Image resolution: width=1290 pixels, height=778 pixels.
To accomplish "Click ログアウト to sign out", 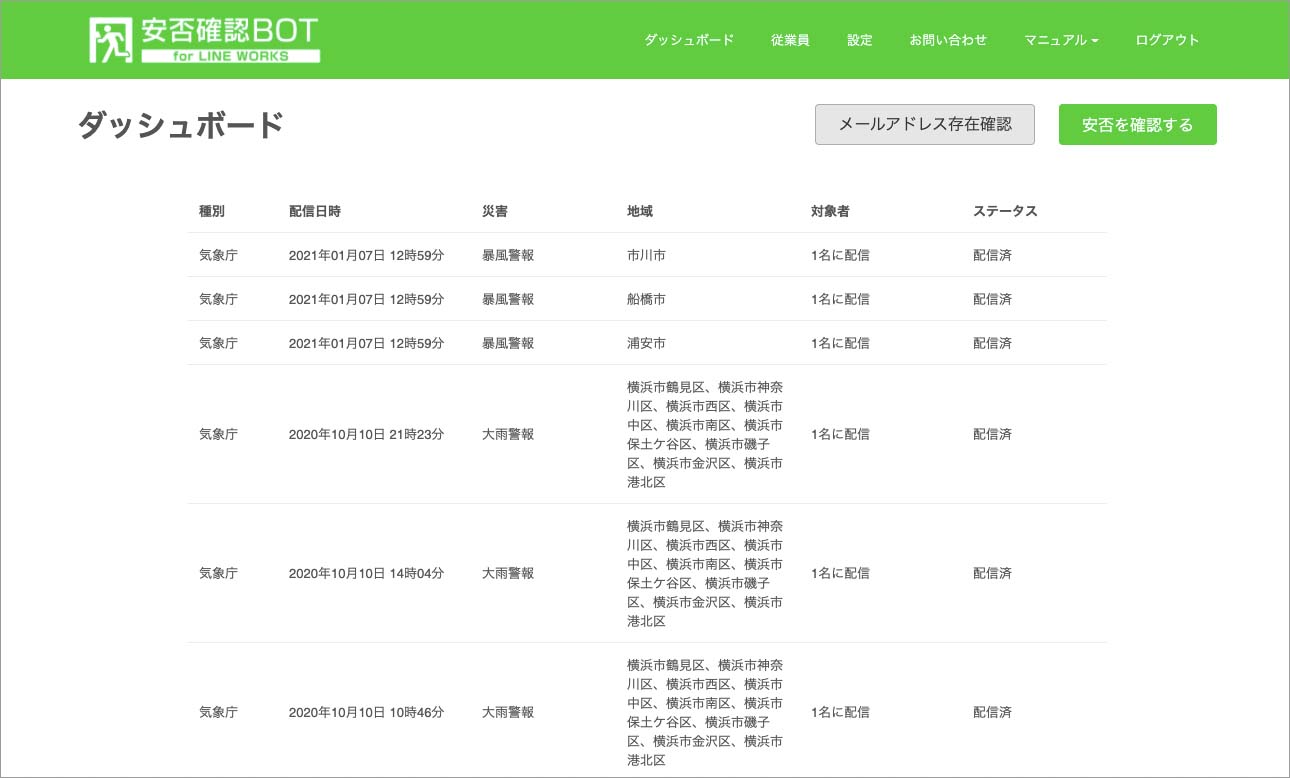I will point(1167,40).
